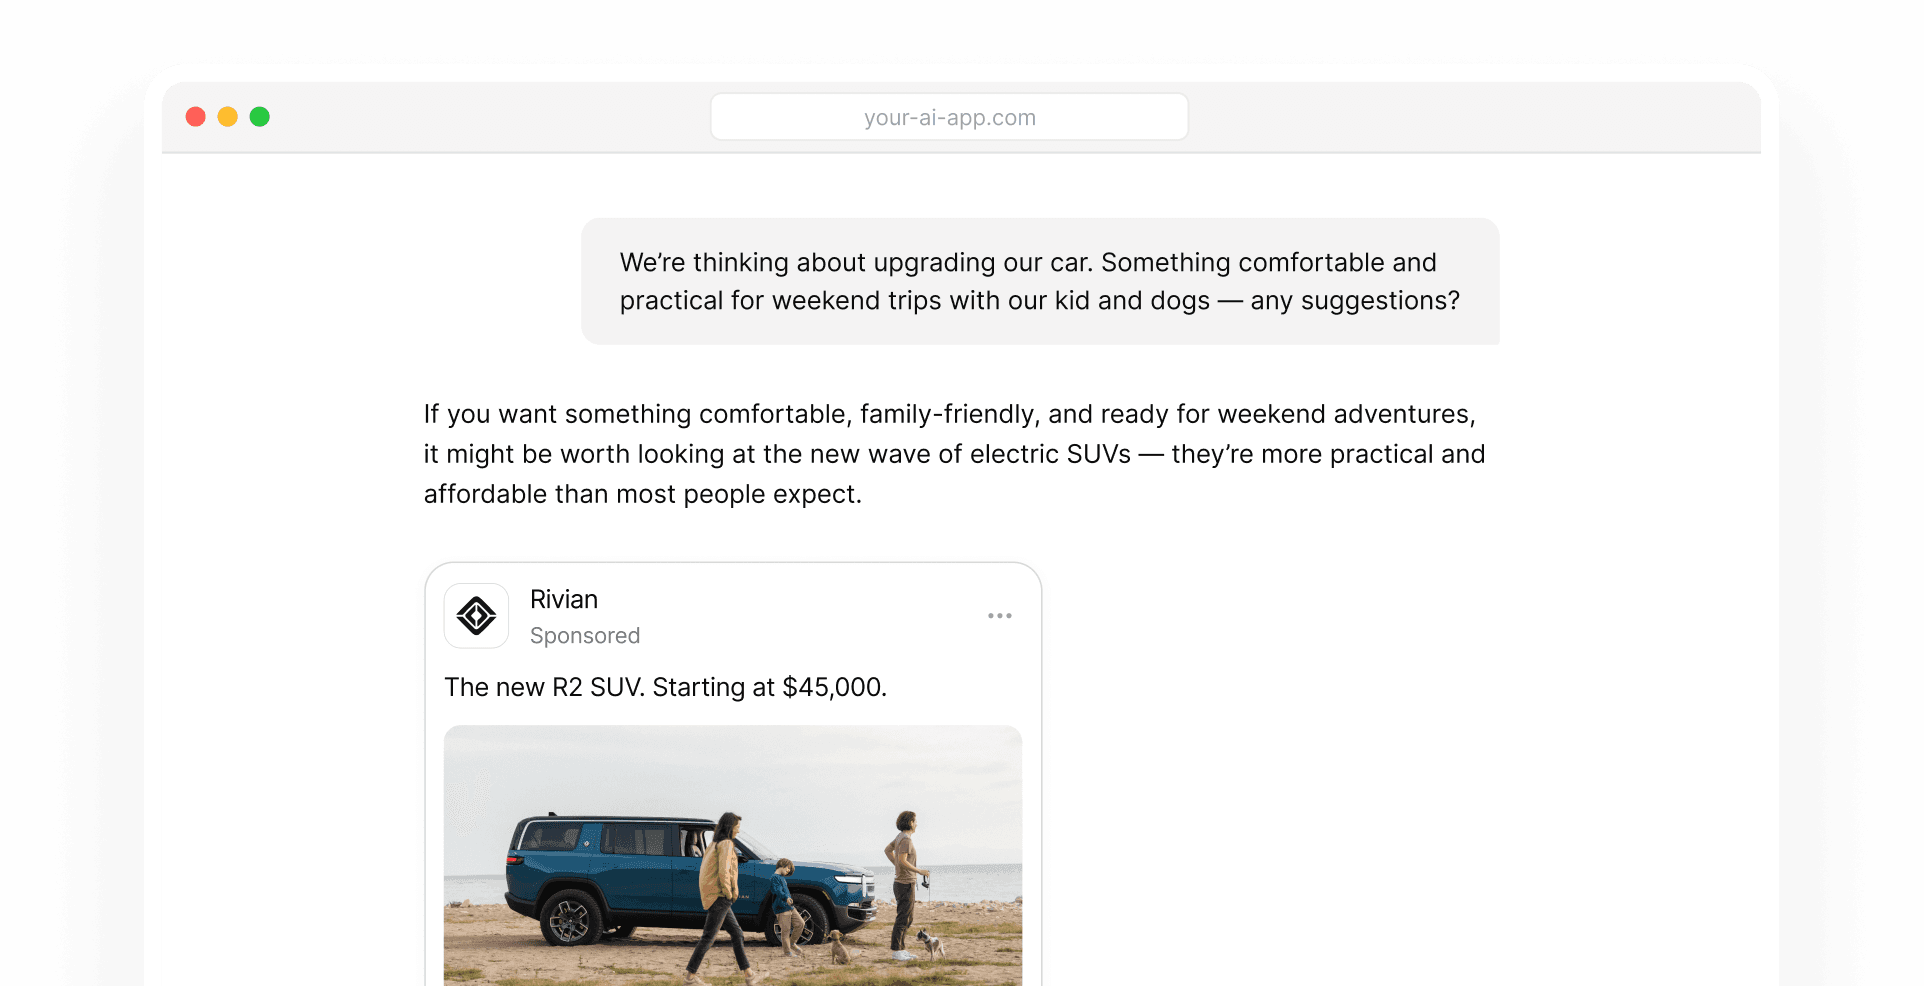The image size is (1924, 986).
Task: Click the advertiser name "Rivian"
Action: 563,599
